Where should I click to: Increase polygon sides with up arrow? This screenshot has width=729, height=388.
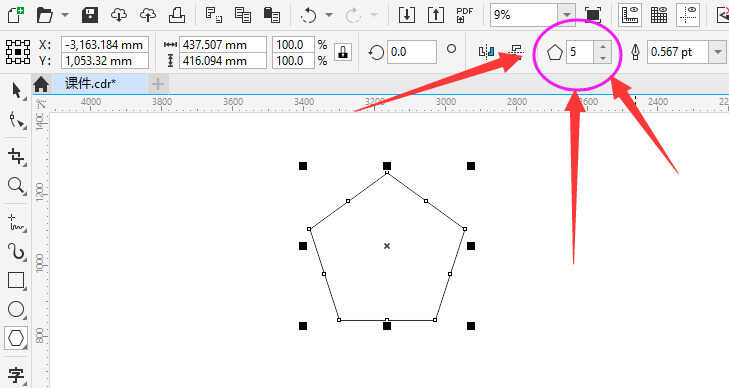pyautogui.click(x=603, y=46)
